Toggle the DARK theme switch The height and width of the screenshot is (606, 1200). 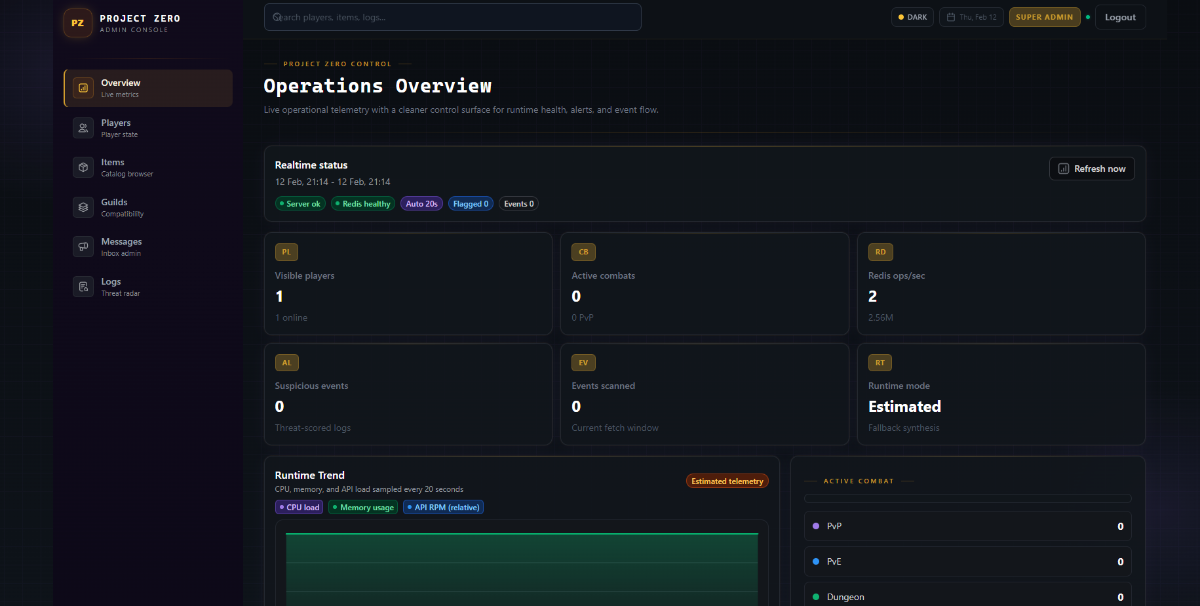912,17
